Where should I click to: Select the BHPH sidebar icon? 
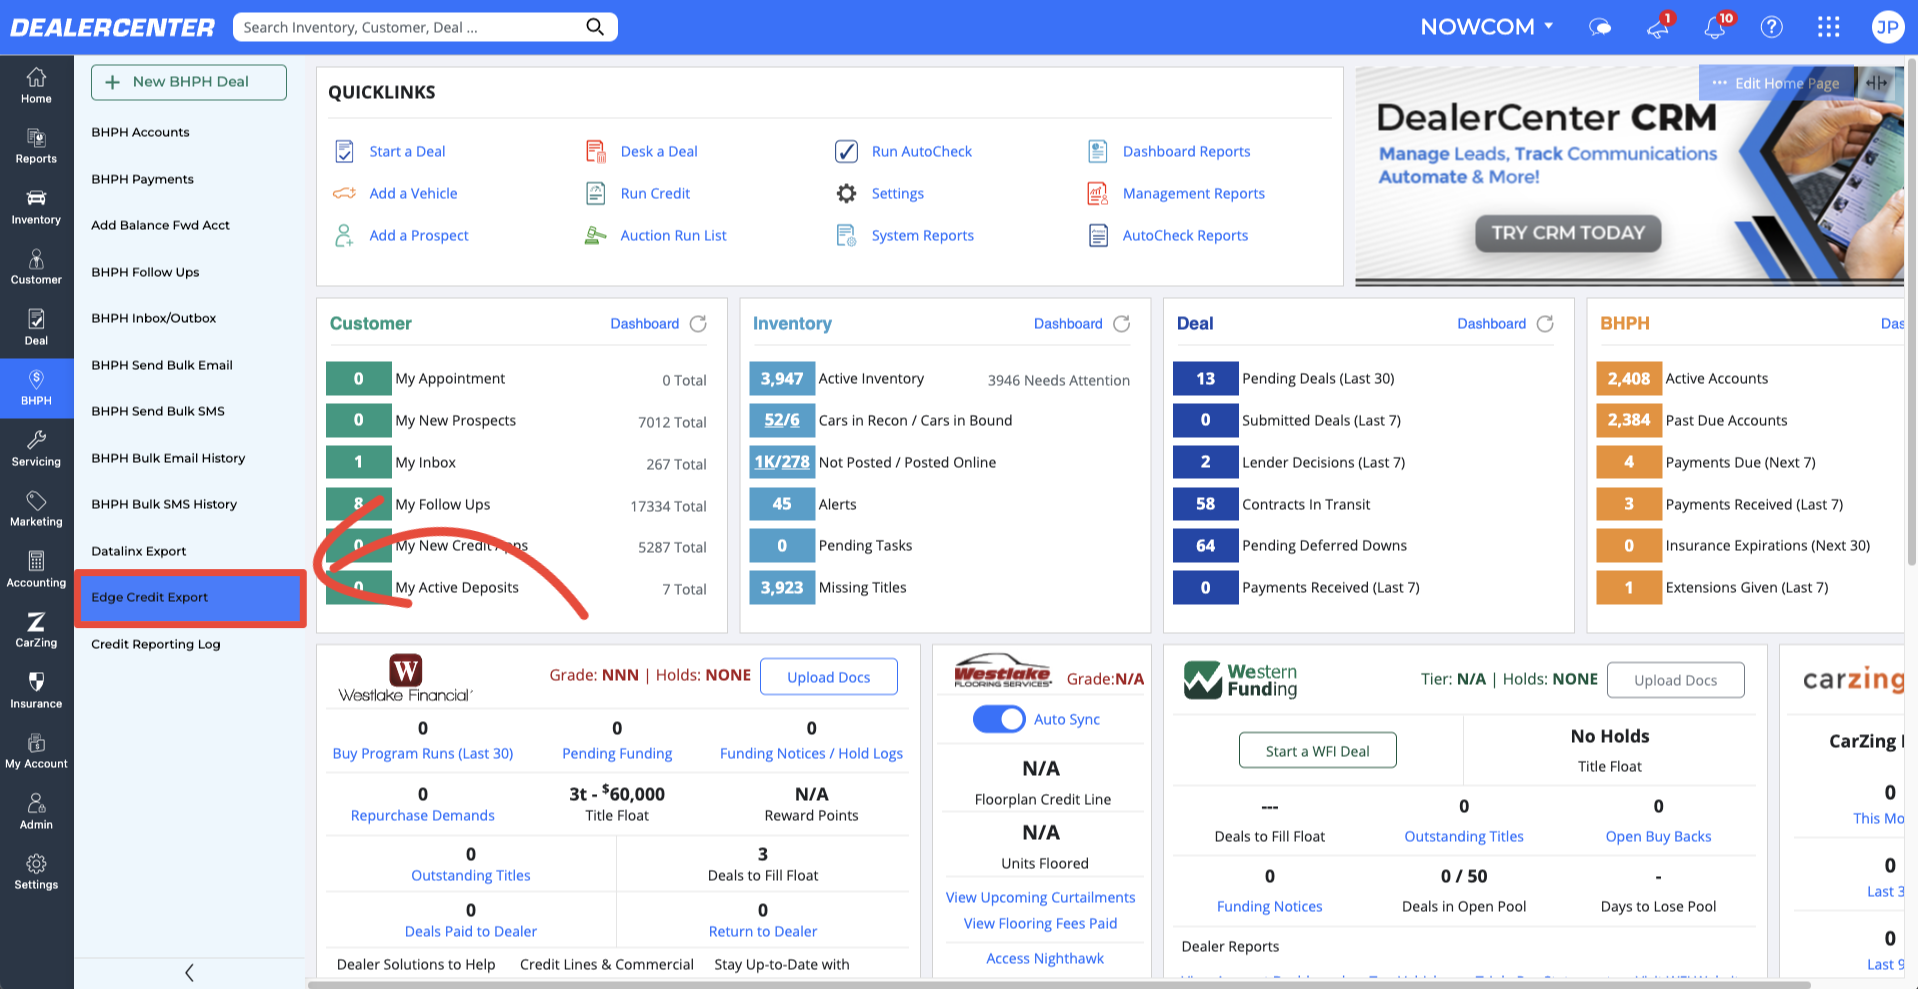36,388
